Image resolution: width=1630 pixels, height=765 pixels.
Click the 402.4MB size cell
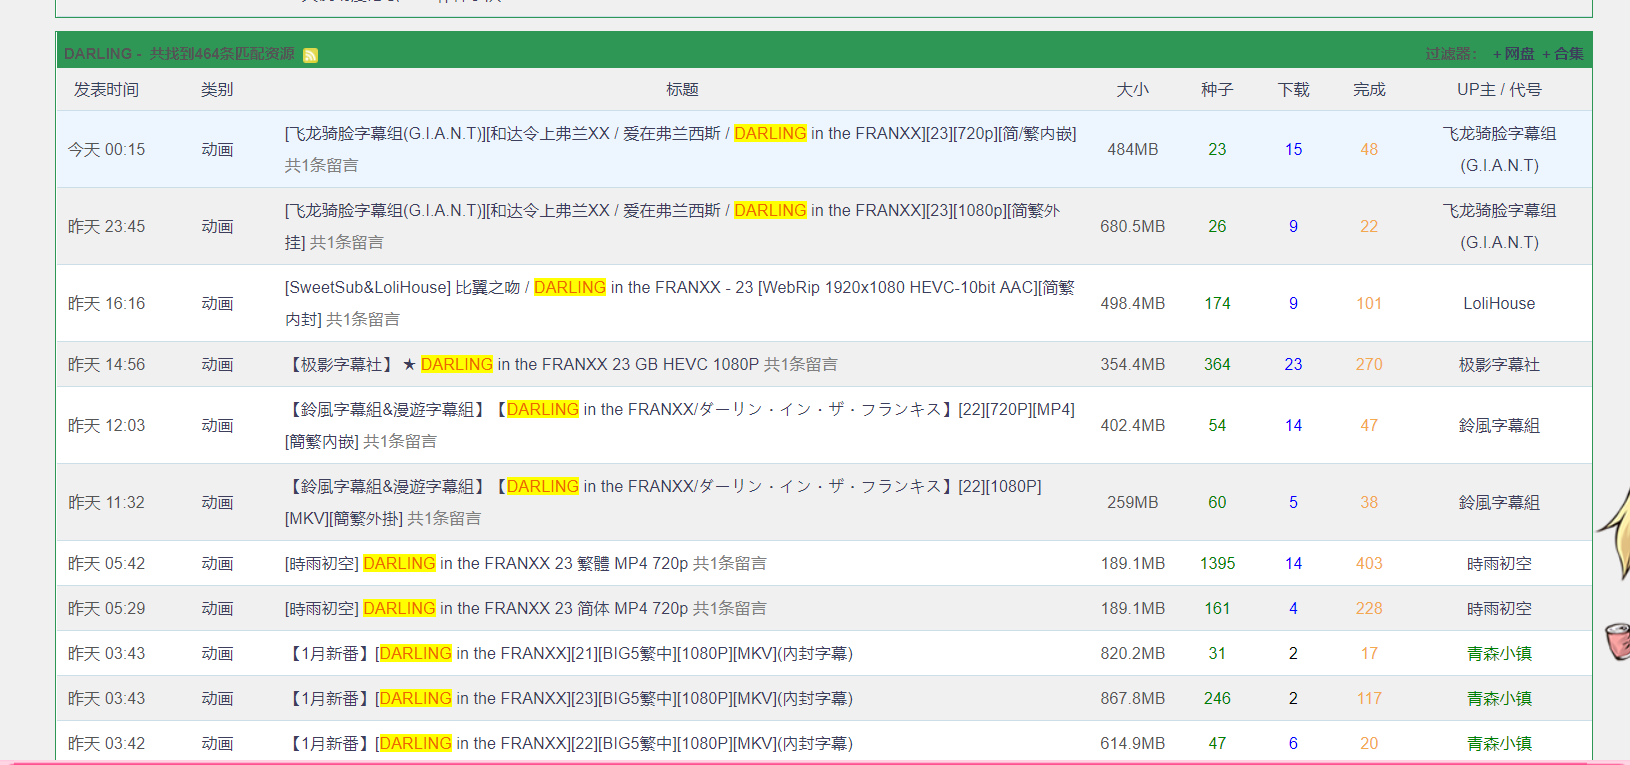[1132, 426]
